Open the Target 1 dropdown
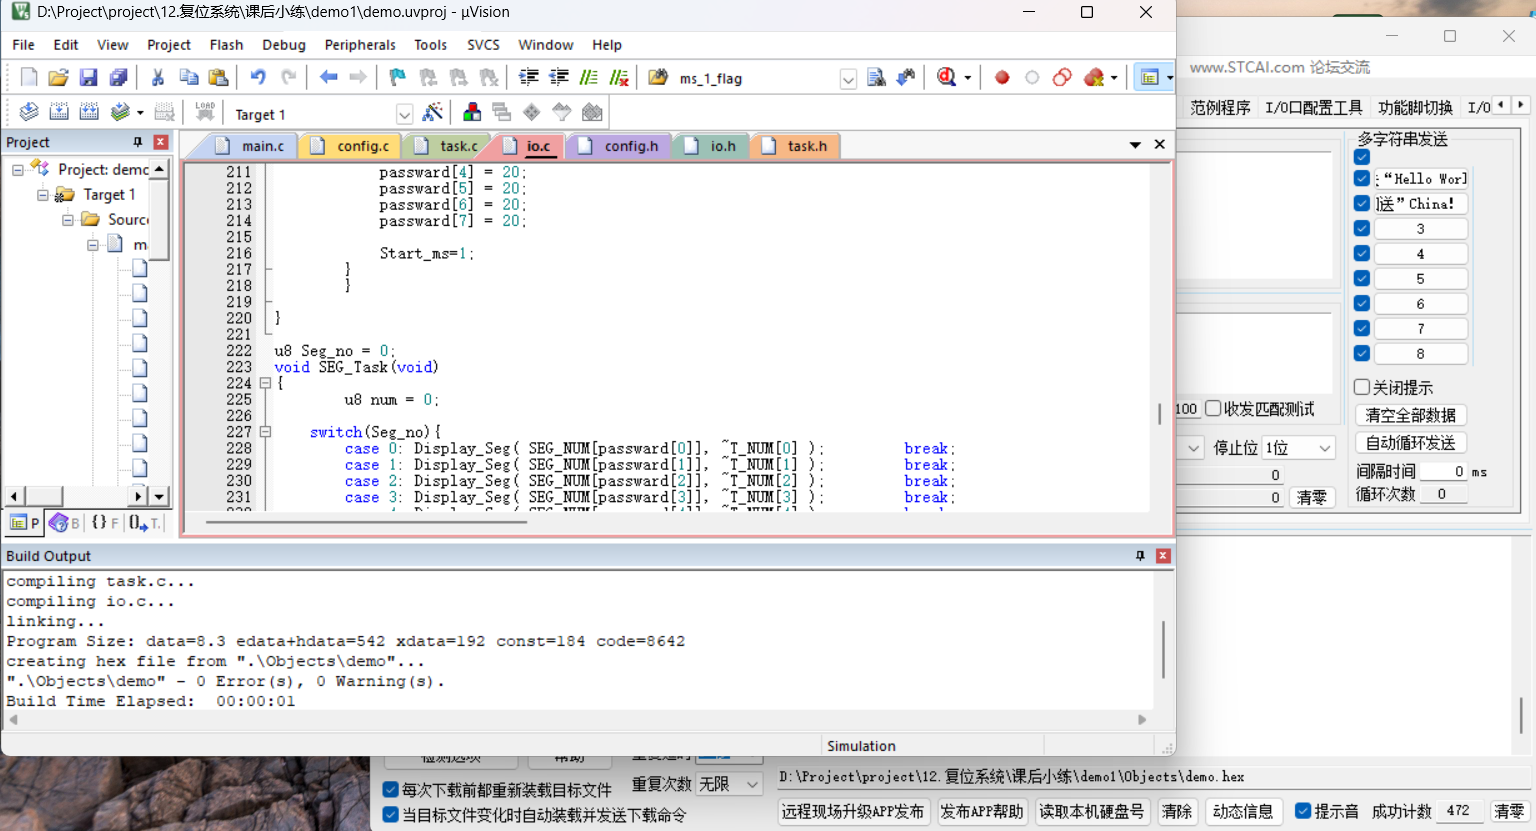The image size is (1536, 831). pos(404,114)
